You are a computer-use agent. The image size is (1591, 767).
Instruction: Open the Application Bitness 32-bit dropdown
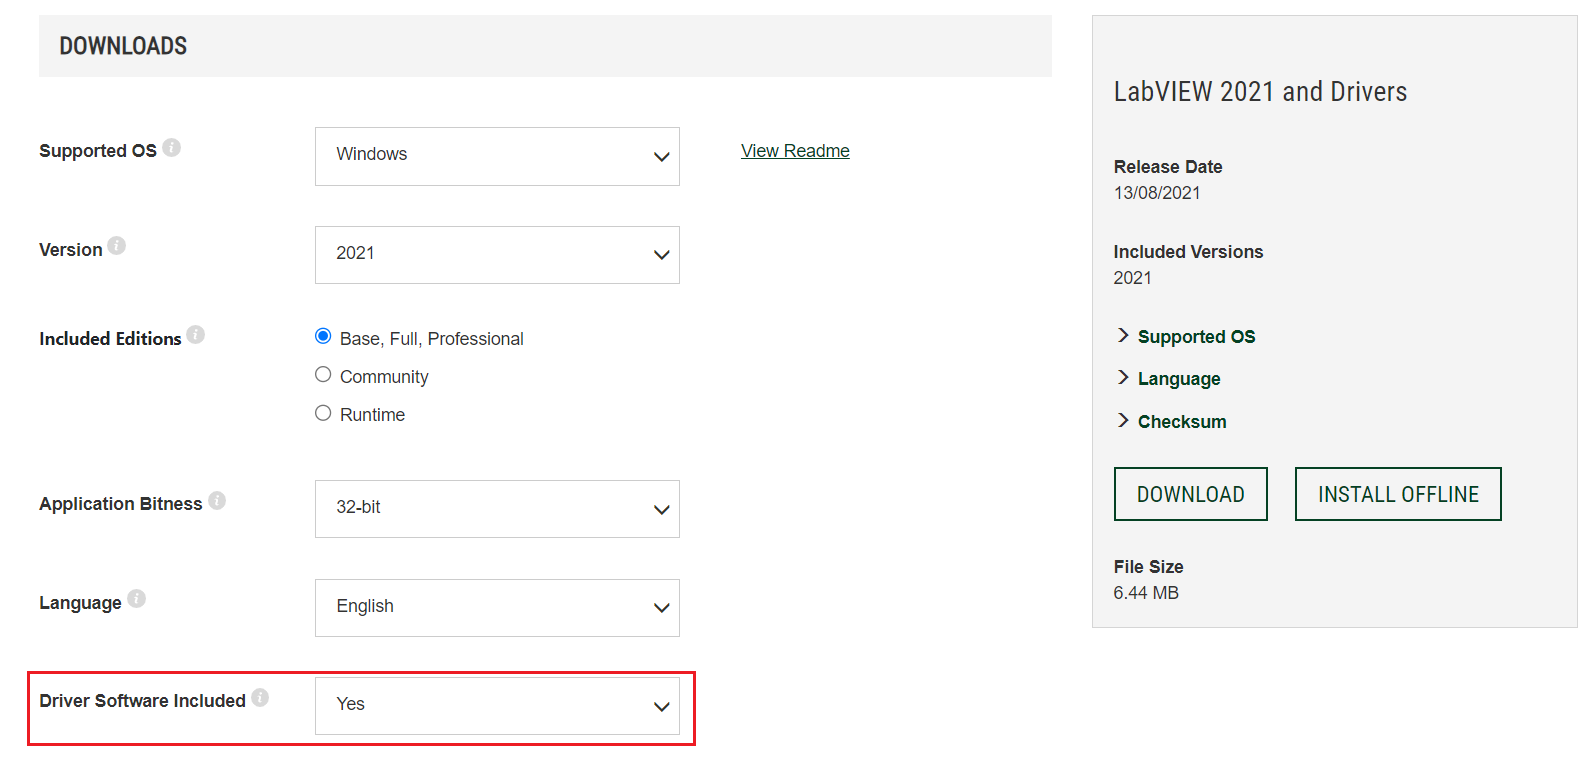[x=497, y=509]
